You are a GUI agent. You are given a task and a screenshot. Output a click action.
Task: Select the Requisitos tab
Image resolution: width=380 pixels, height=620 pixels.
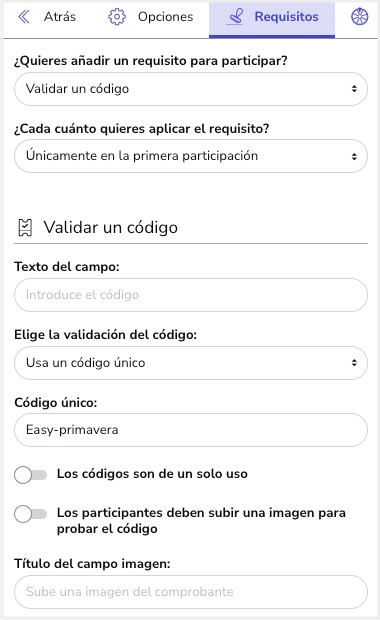pyautogui.click(x=272, y=19)
